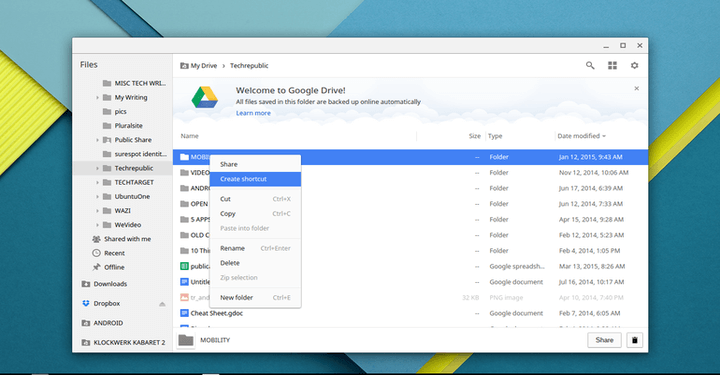Expand the Techrepublic folder arrow

[97, 168]
